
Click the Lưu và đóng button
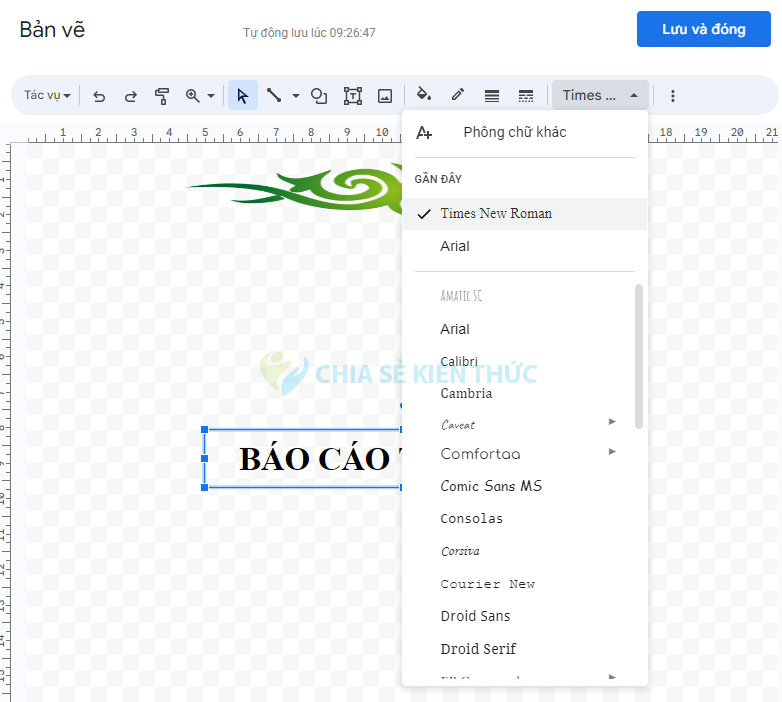703,29
